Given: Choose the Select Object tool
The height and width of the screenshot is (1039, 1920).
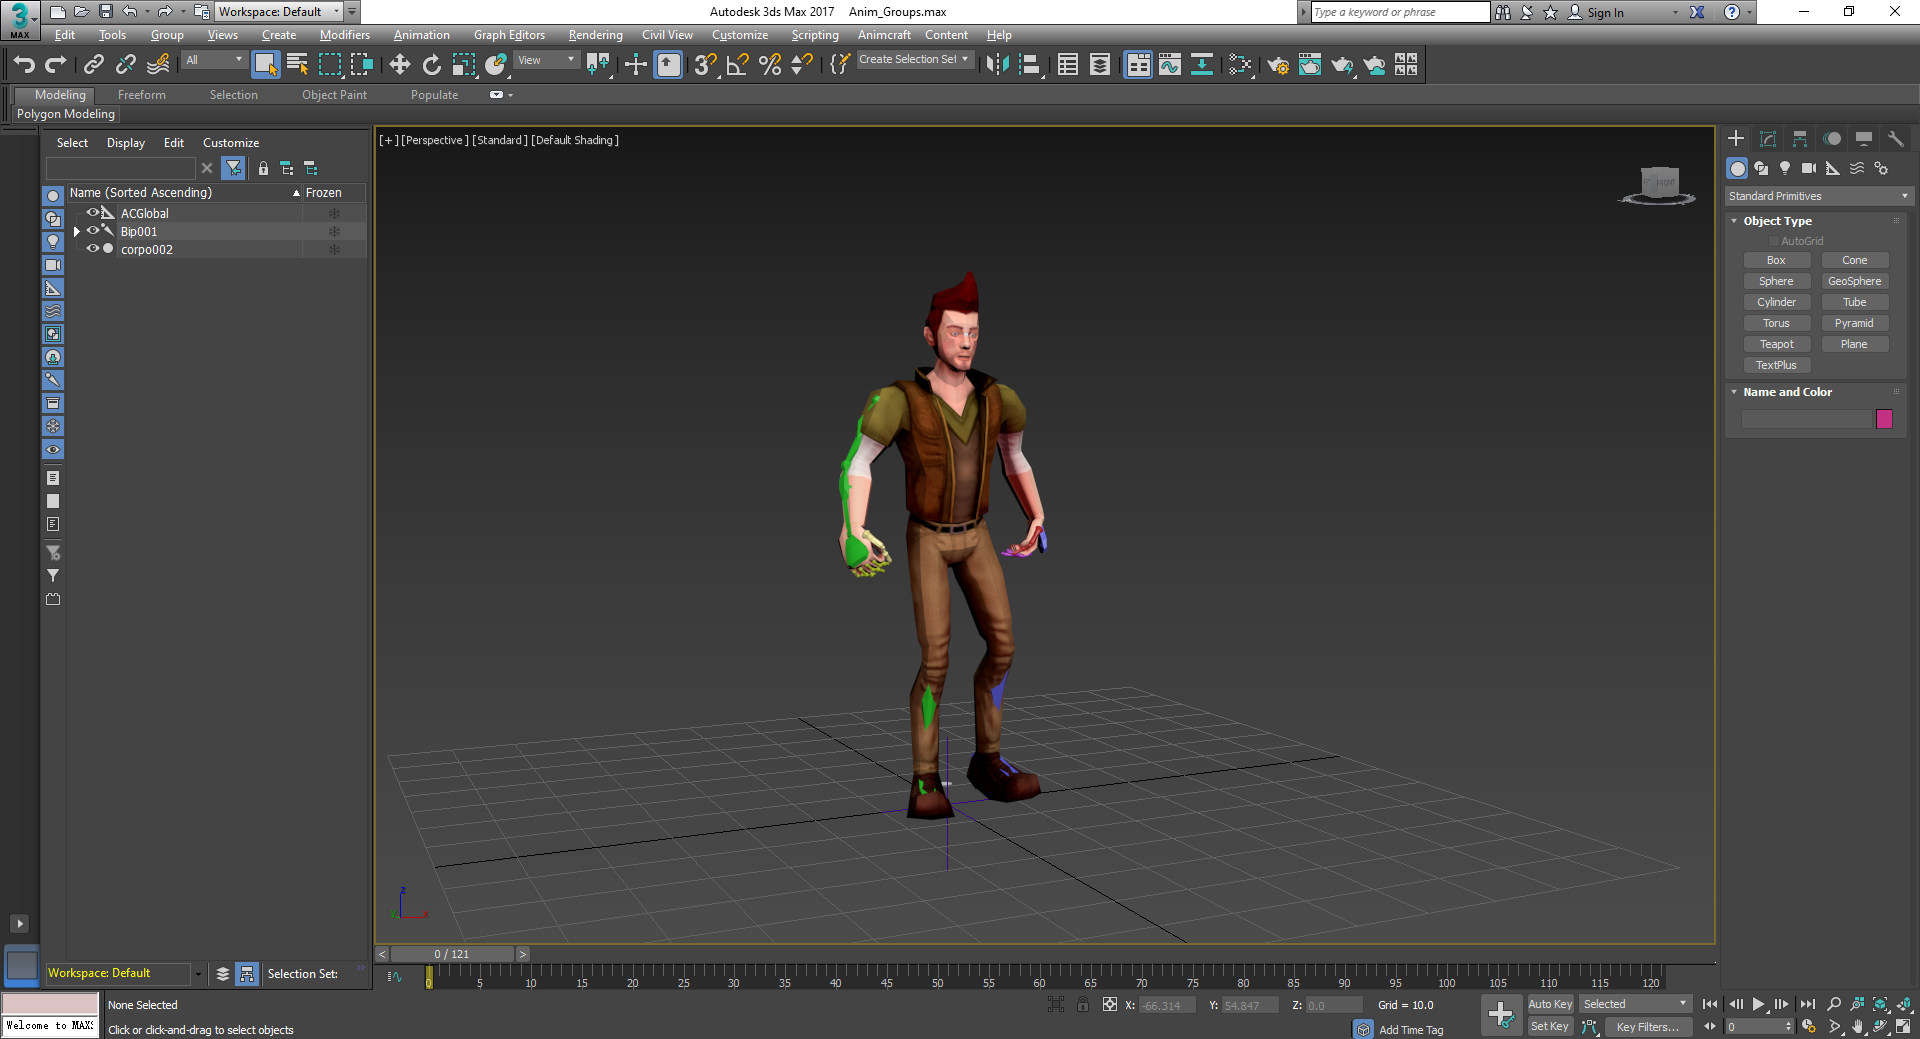Looking at the screenshot, I should [x=265, y=65].
